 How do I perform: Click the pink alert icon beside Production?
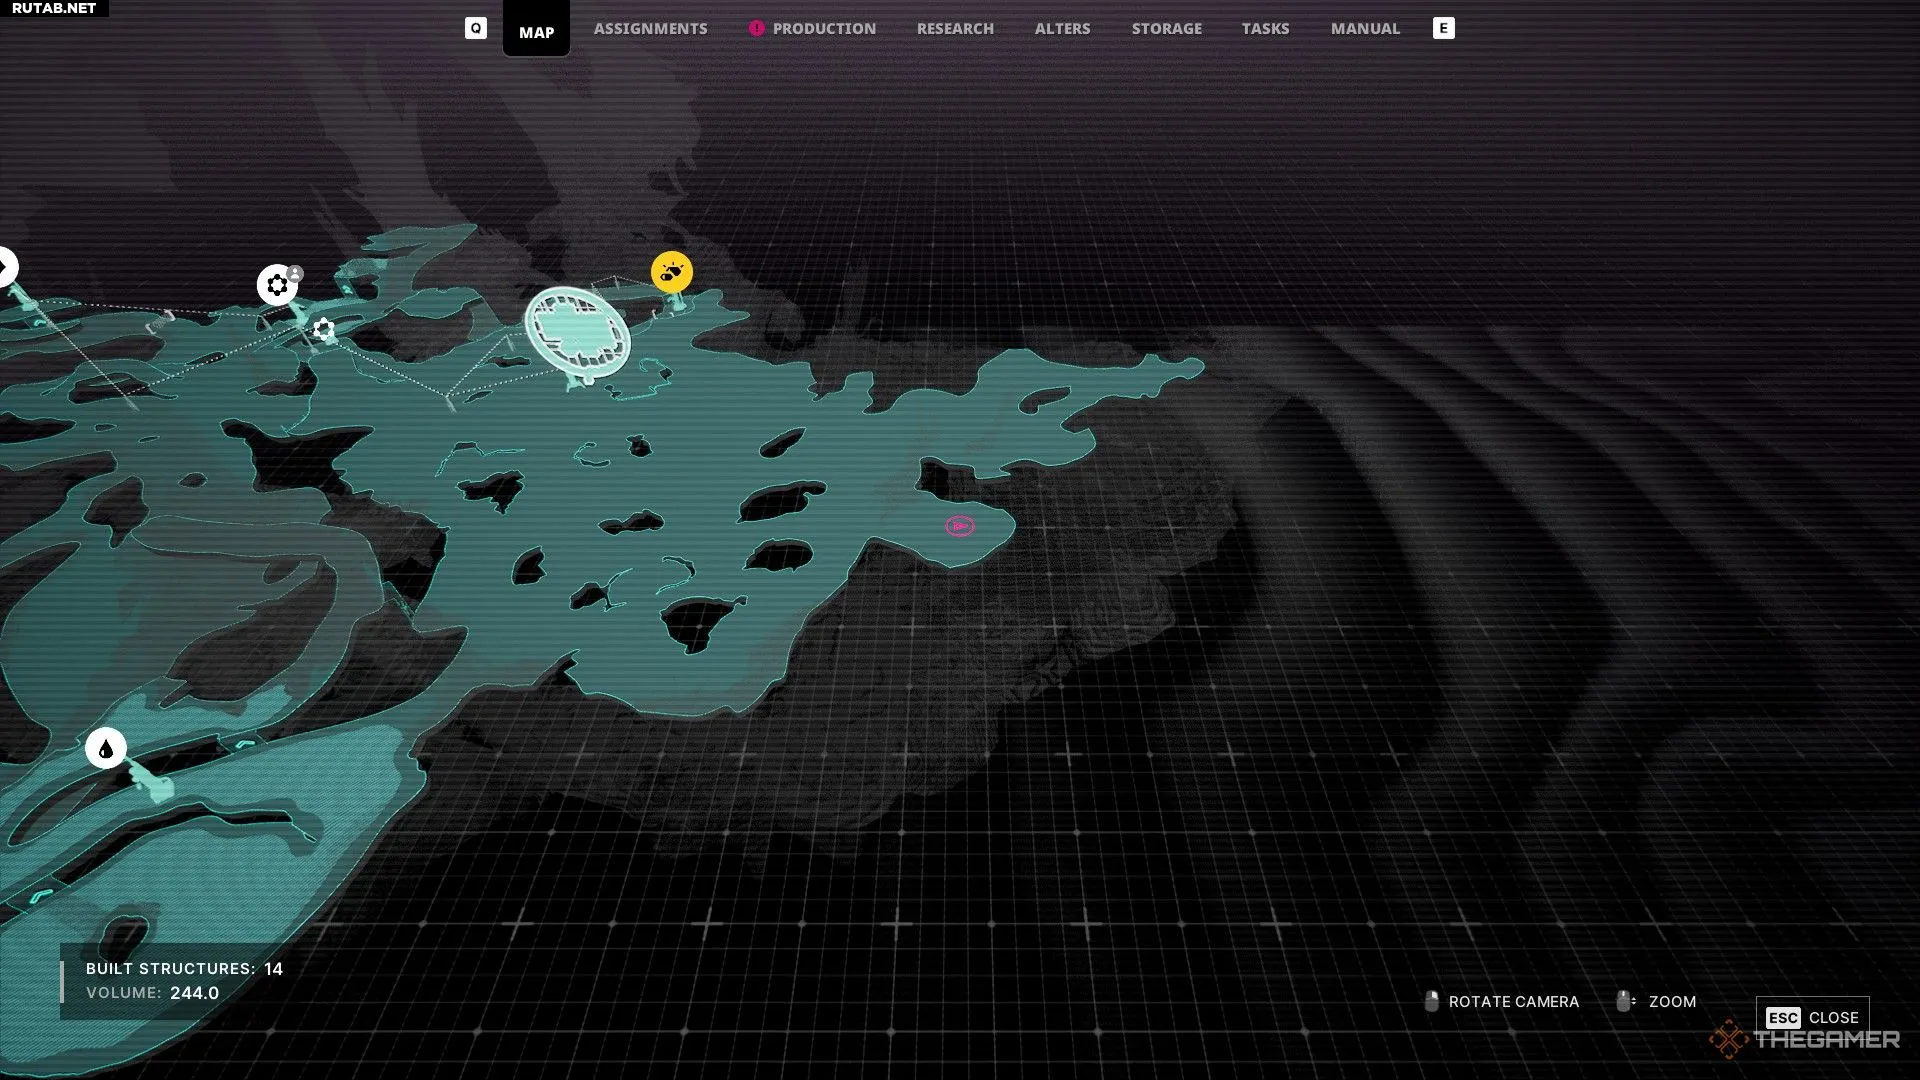[x=756, y=28]
